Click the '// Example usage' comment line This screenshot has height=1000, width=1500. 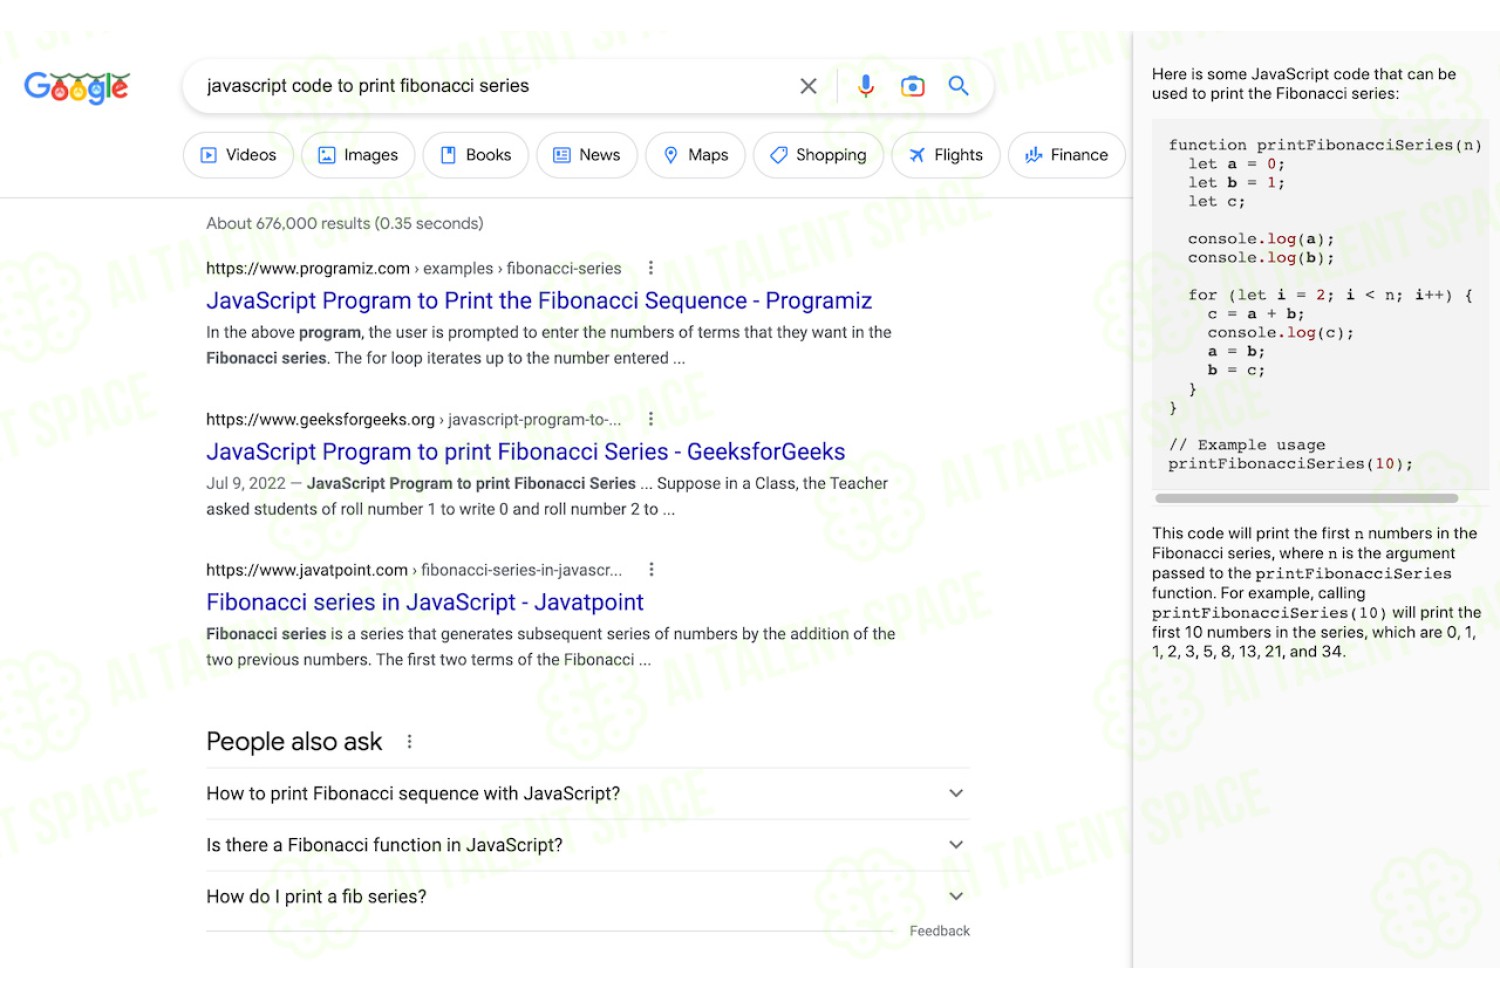(1247, 445)
